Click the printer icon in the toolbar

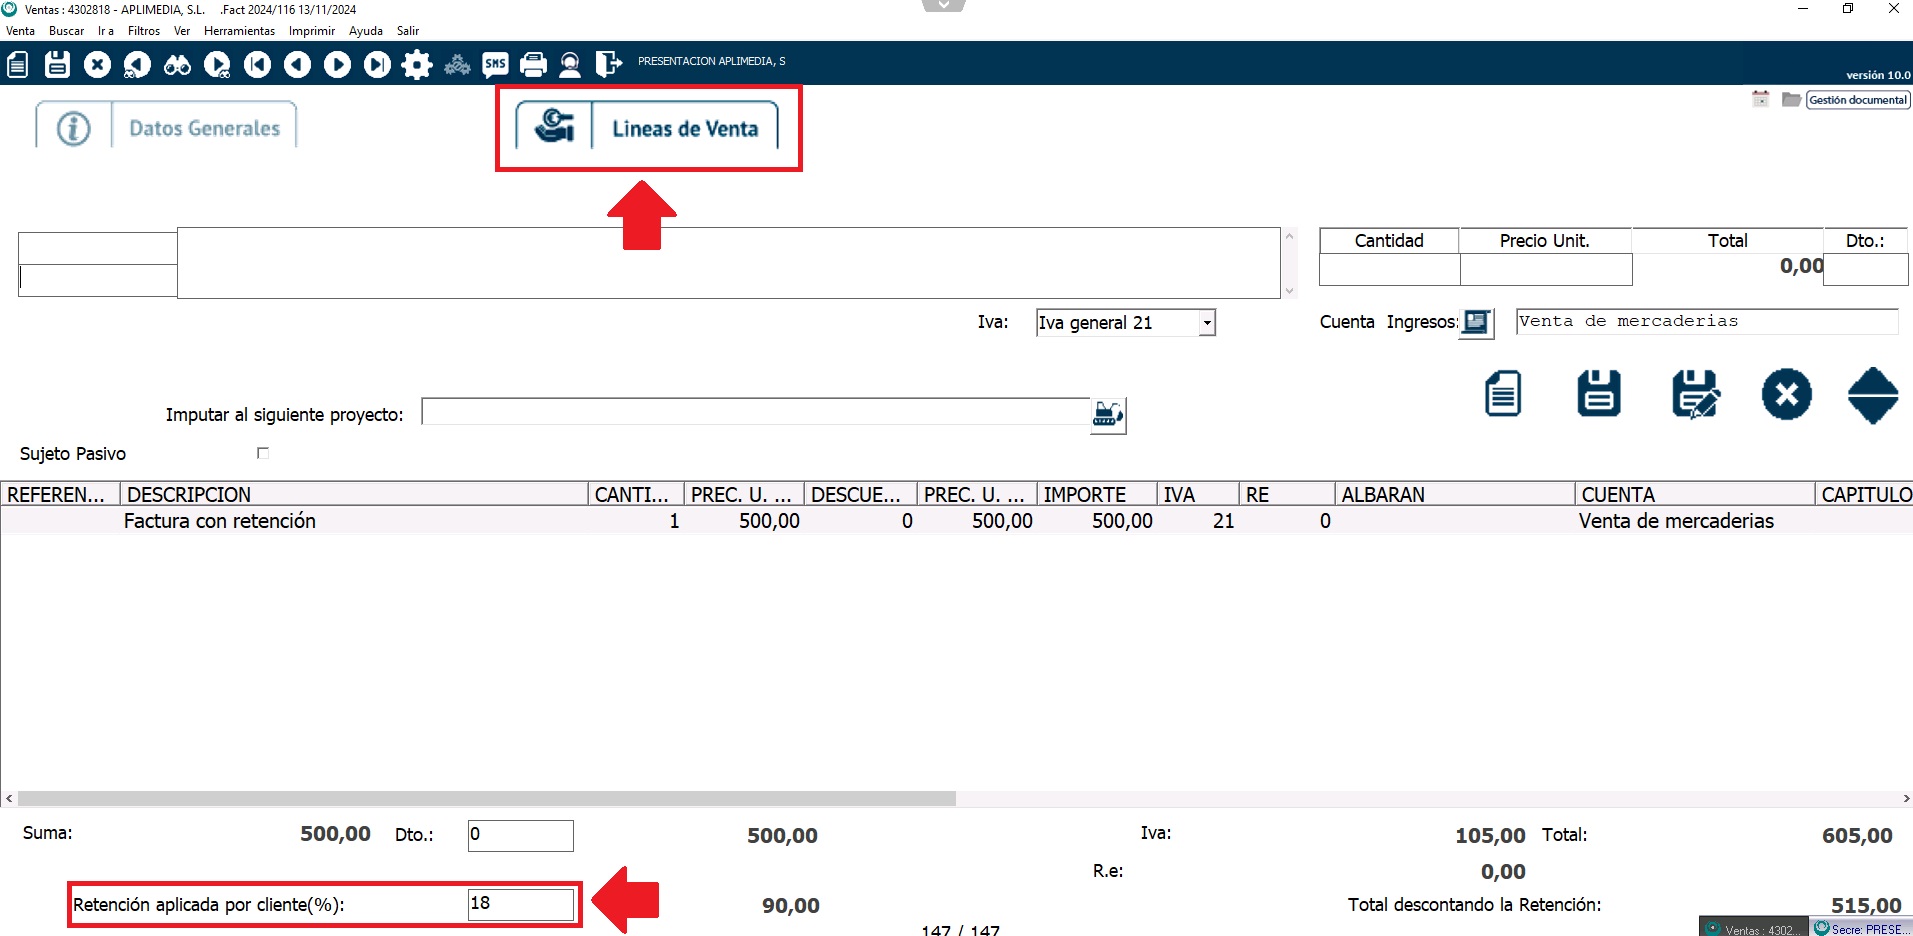click(534, 65)
